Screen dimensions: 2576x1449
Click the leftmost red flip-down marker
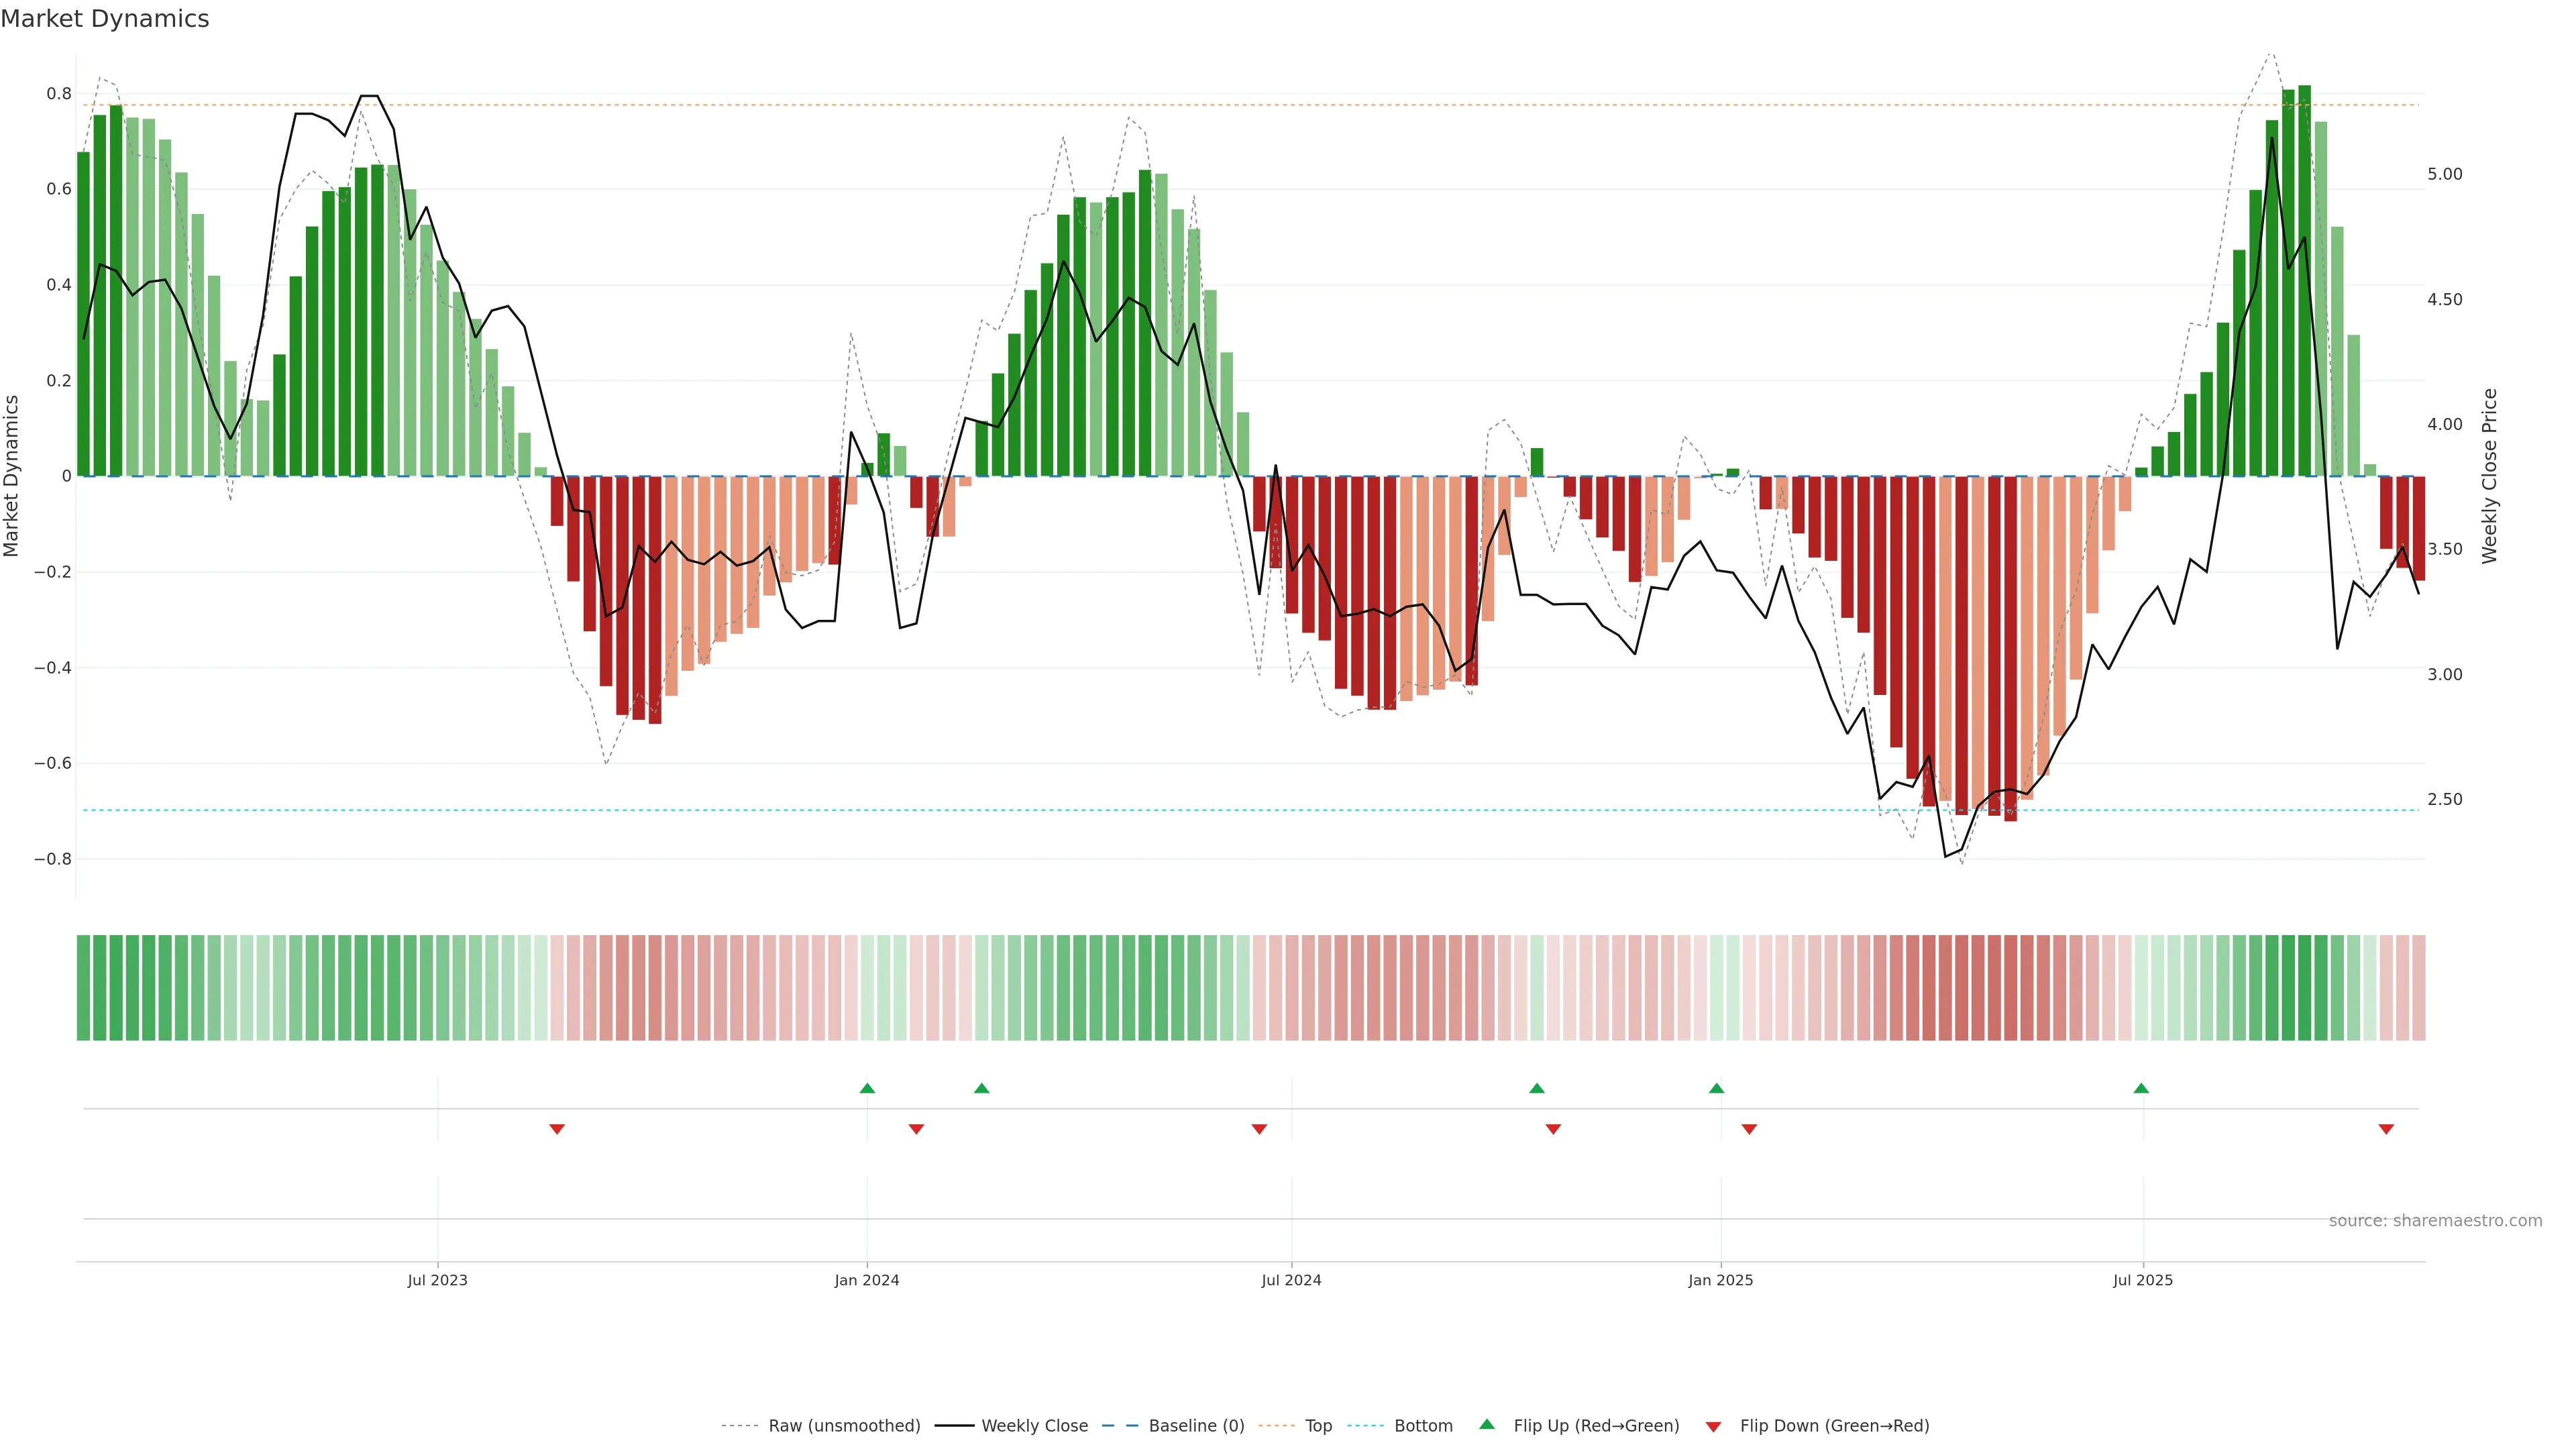(557, 1129)
